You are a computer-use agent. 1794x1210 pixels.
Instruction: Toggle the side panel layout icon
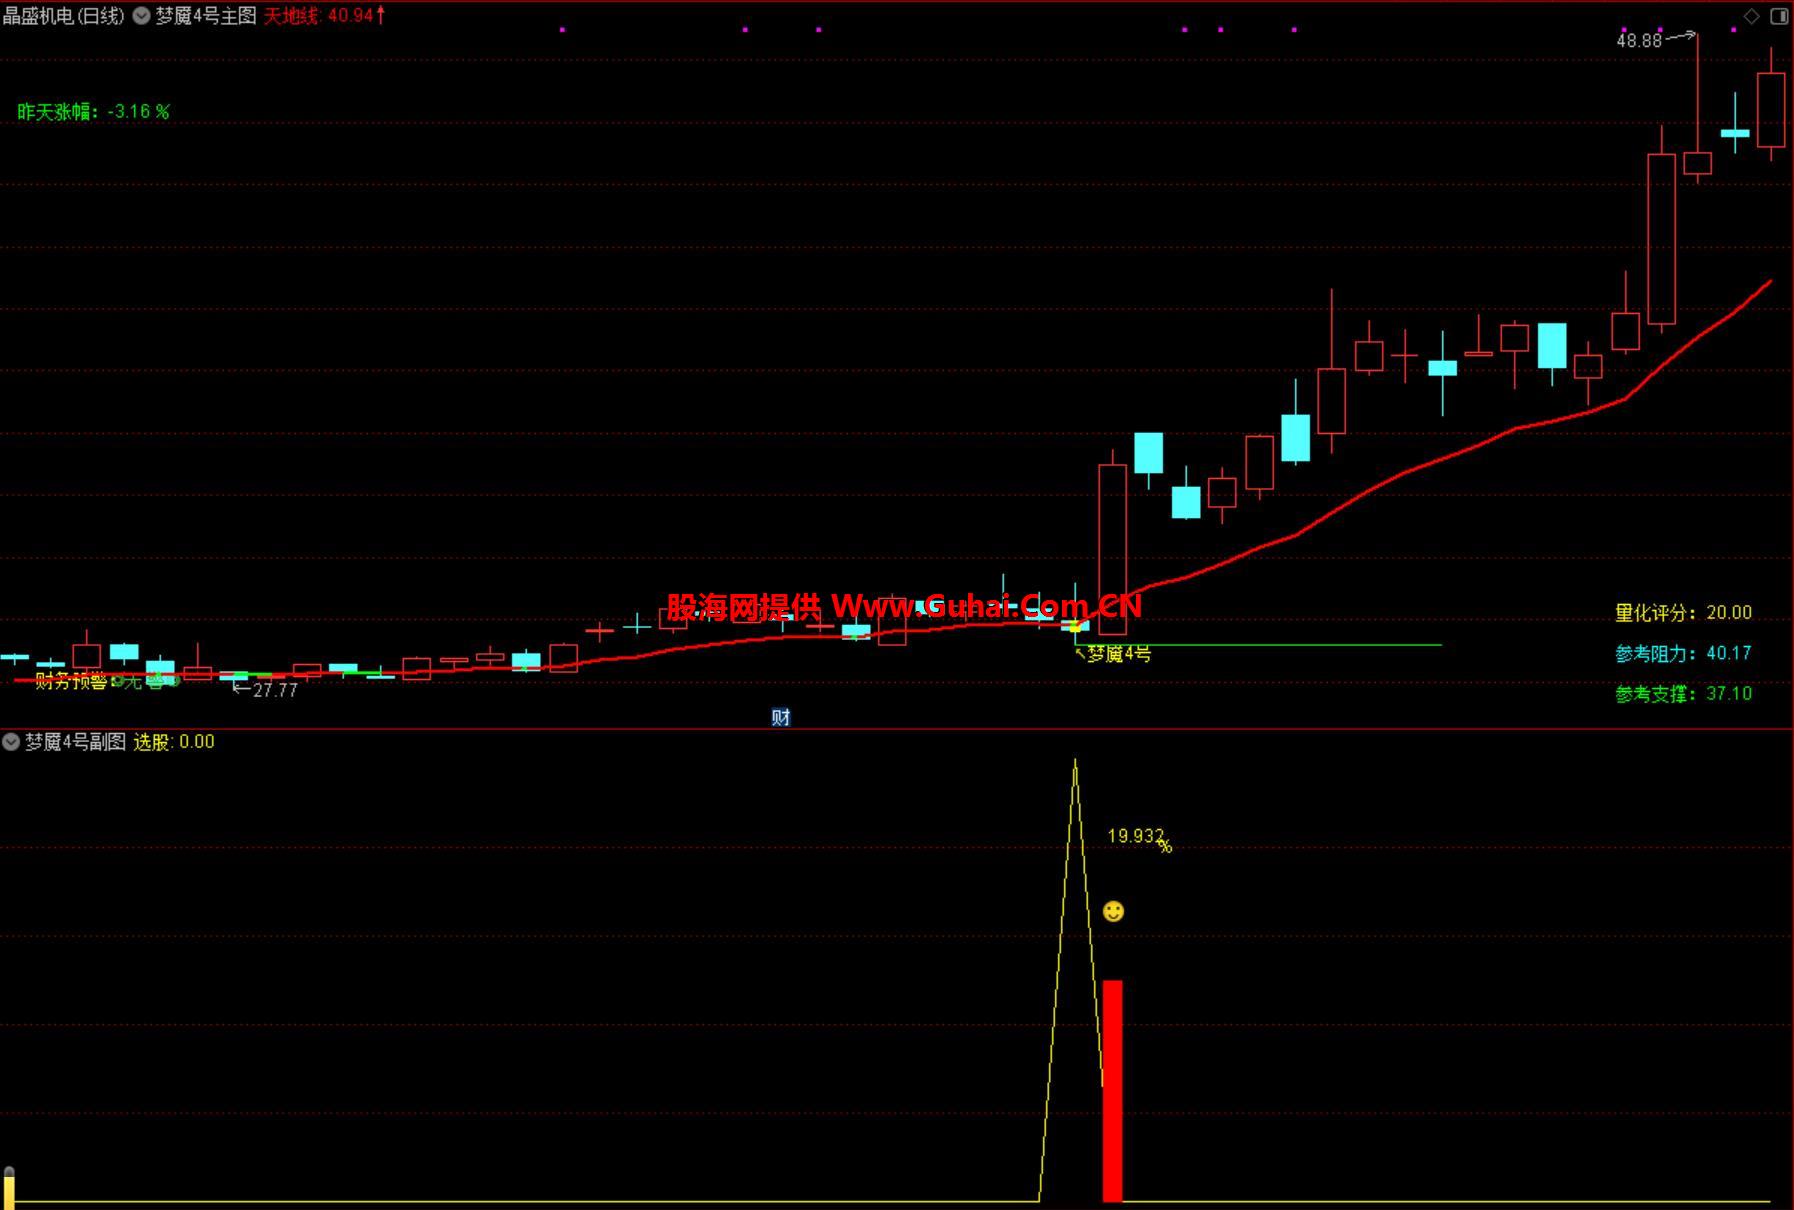[1779, 16]
